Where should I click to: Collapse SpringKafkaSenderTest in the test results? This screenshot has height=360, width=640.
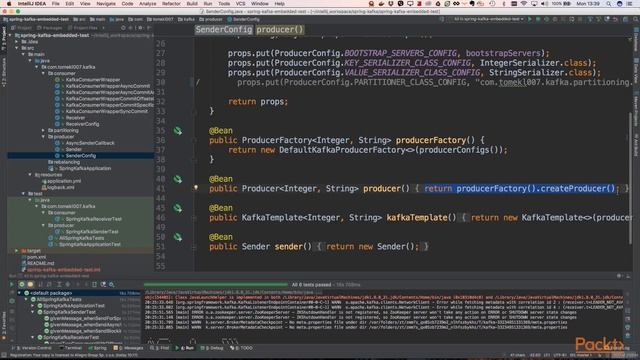coord(33,312)
